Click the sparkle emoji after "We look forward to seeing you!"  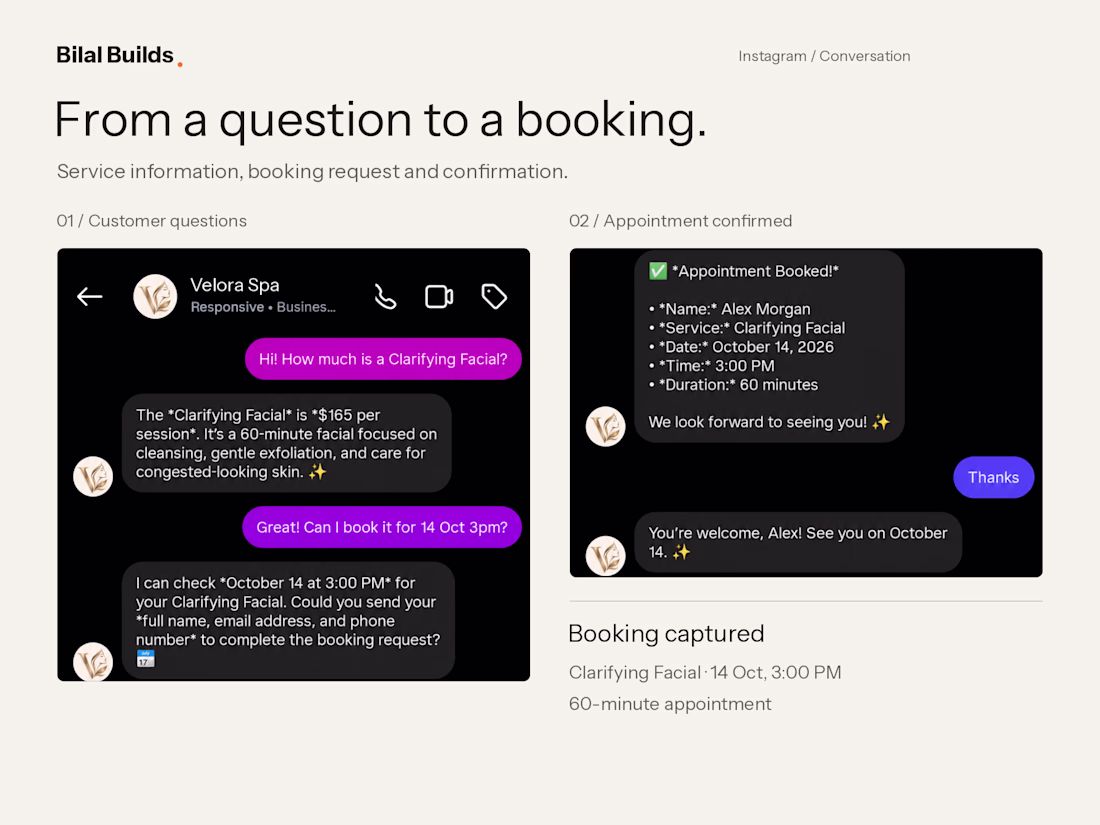click(x=880, y=422)
